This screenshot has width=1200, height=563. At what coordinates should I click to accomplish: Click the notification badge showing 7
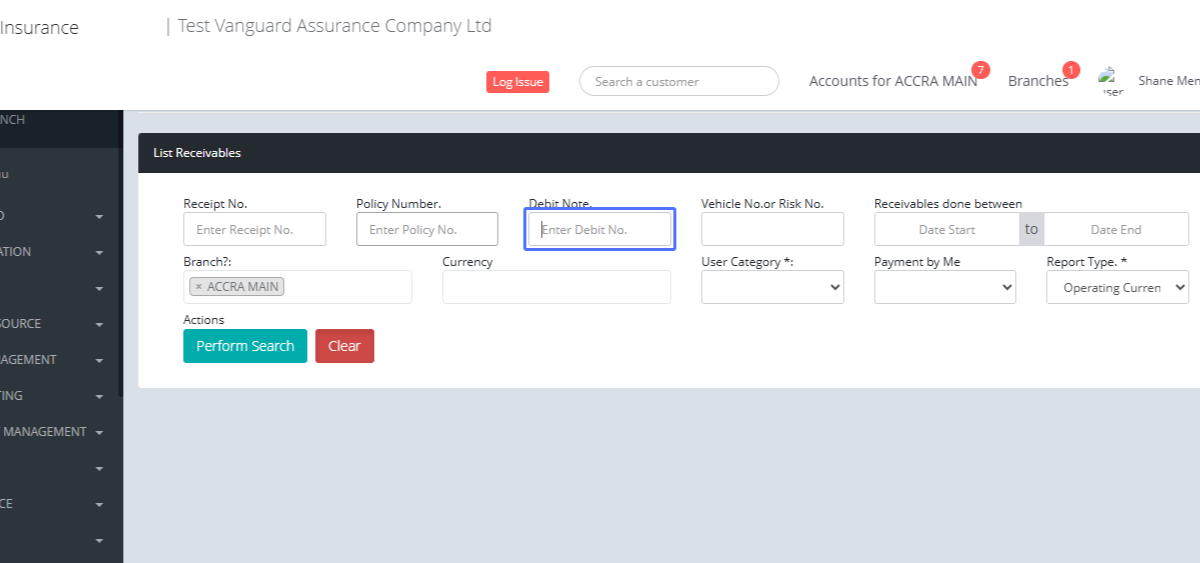(x=980, y=70)
